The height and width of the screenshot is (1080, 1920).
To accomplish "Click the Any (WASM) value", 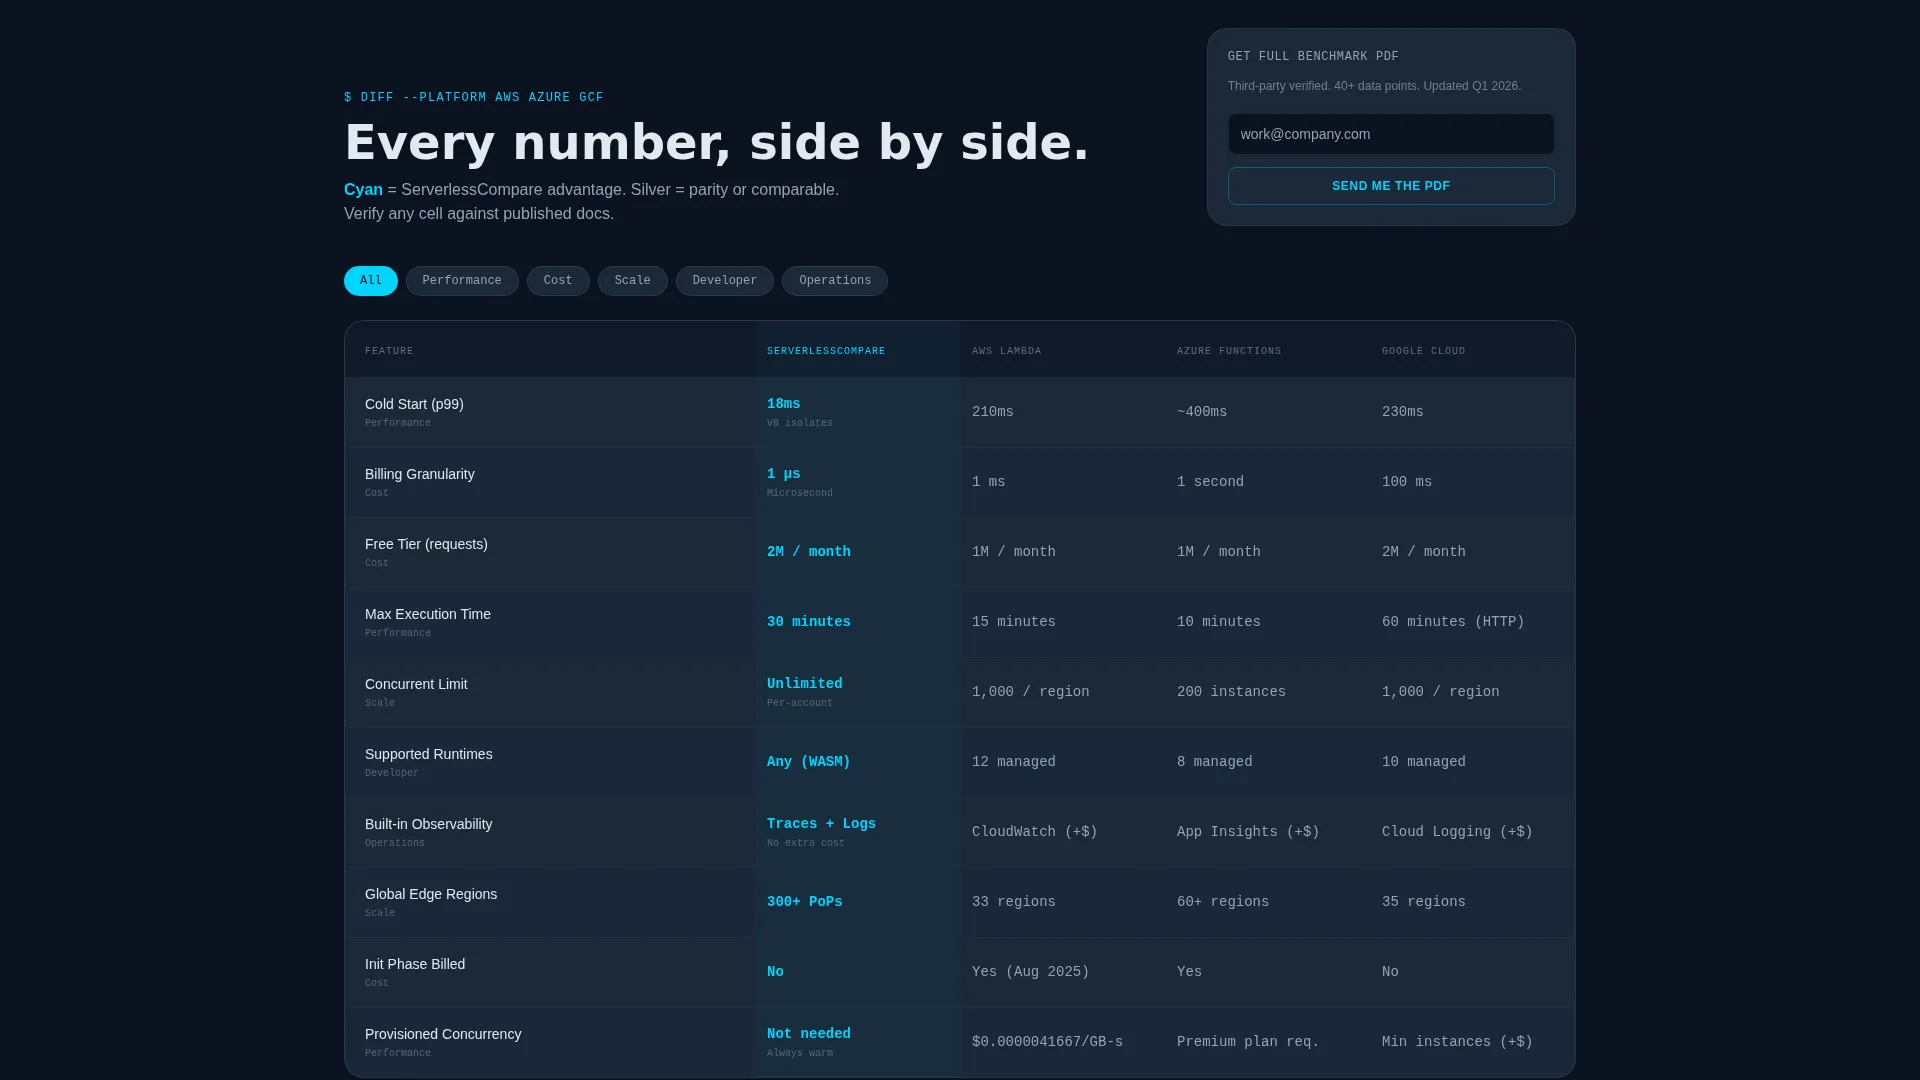I will tap(809, 762).
